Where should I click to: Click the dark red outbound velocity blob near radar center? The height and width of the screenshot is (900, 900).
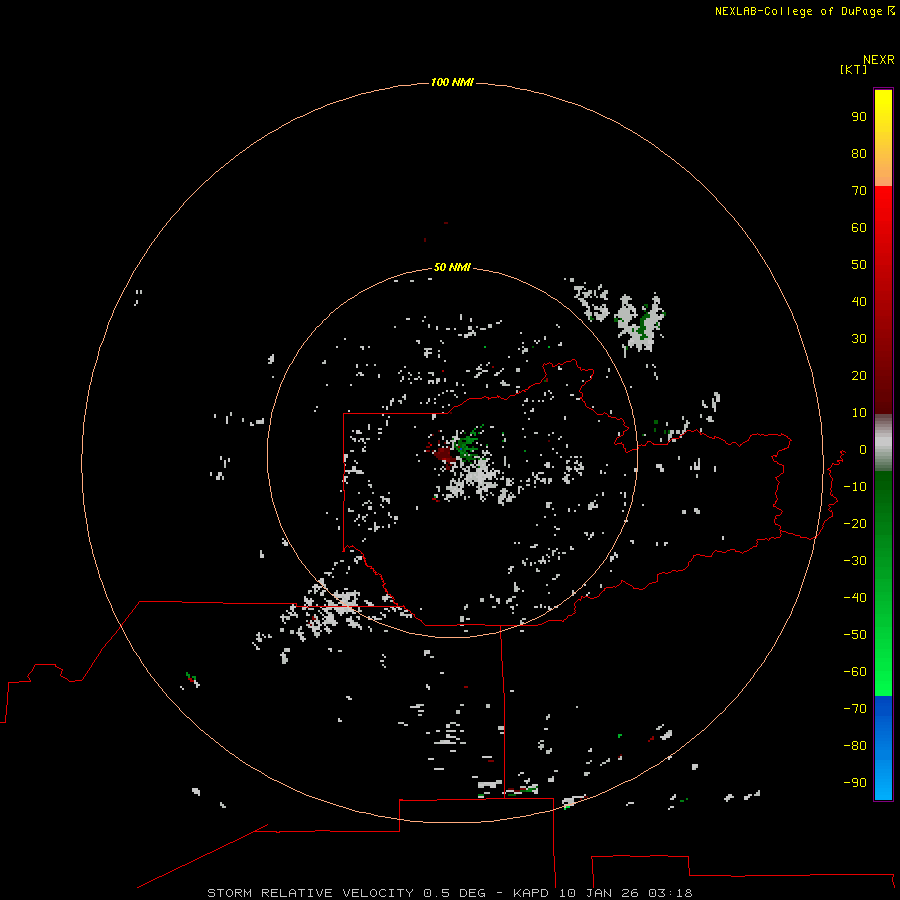443,455
